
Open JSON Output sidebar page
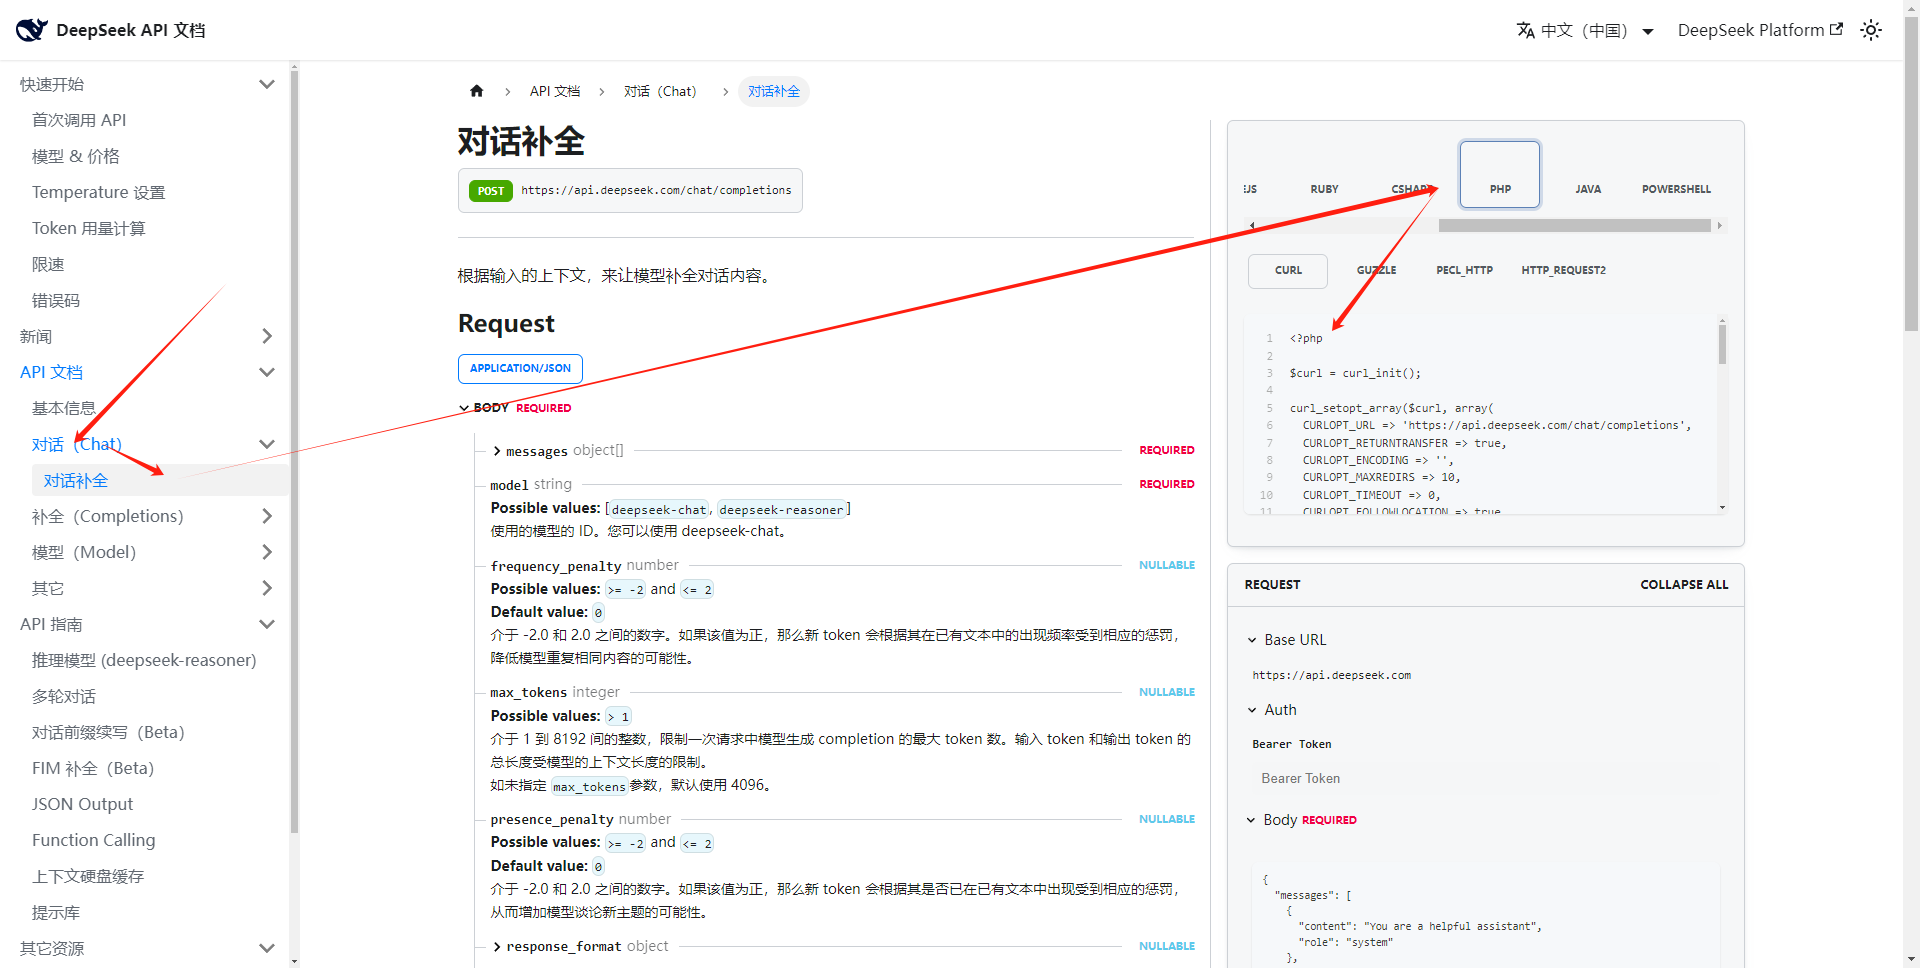[82, 804]
